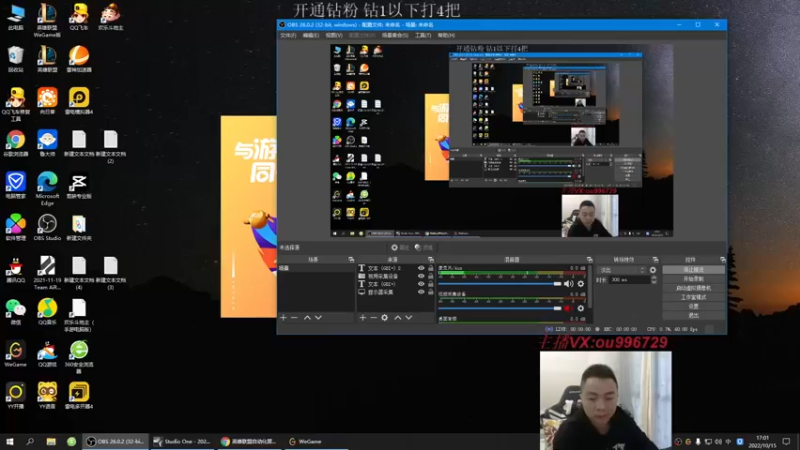Open scene transition type dropdown
Viewport: 800px width, 450px height.
(622, 270)
